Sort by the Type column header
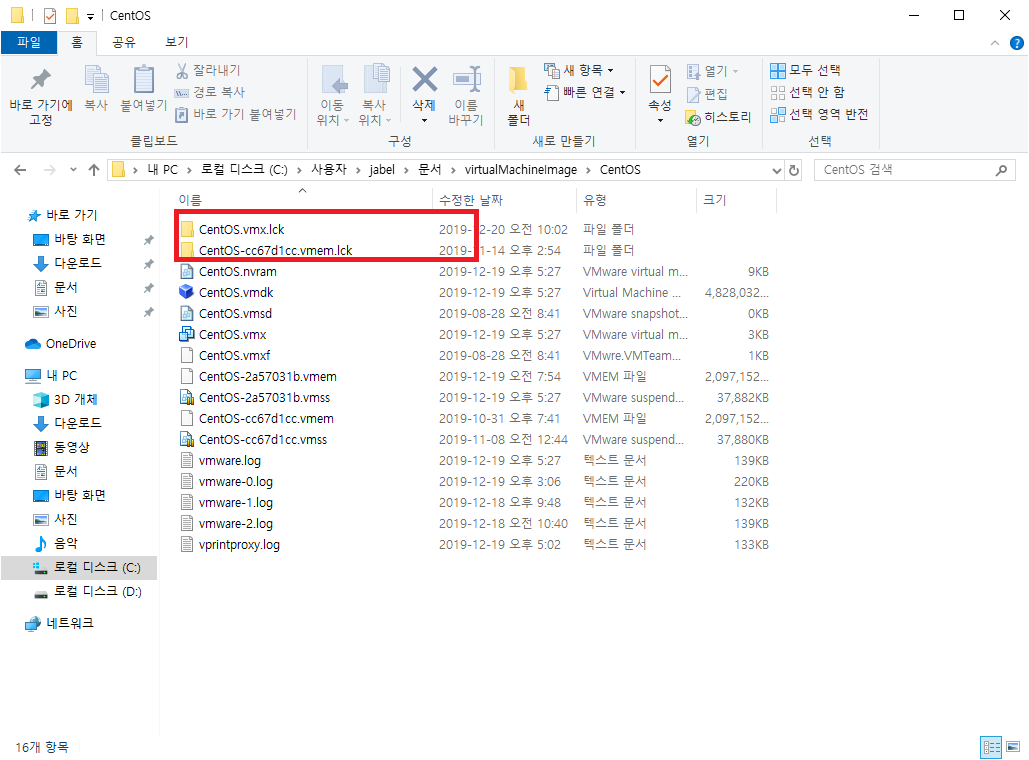Viewport: 1029px width, 760px height. point(636,200)
